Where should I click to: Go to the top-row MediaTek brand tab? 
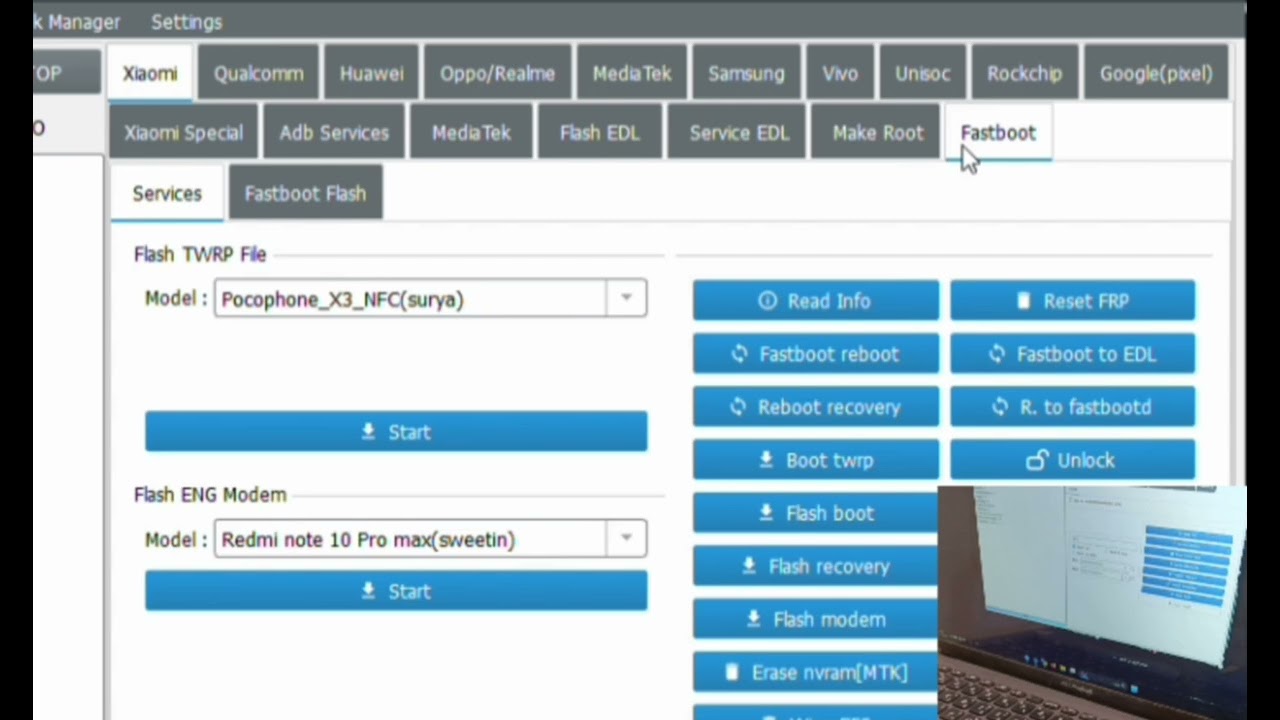point(632,74)
